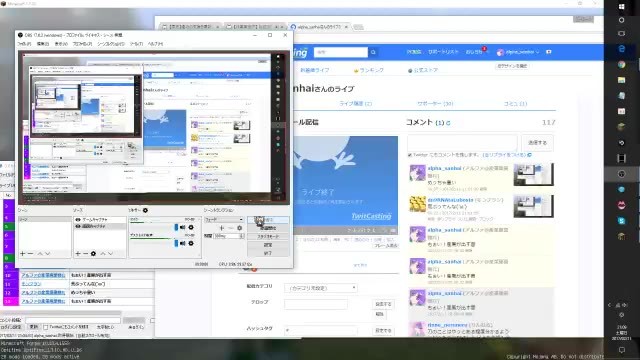Screen dimensions: 640x360
Task: Click サポートリスト link in TwitCasting header
Action: [x=443, y=52]
